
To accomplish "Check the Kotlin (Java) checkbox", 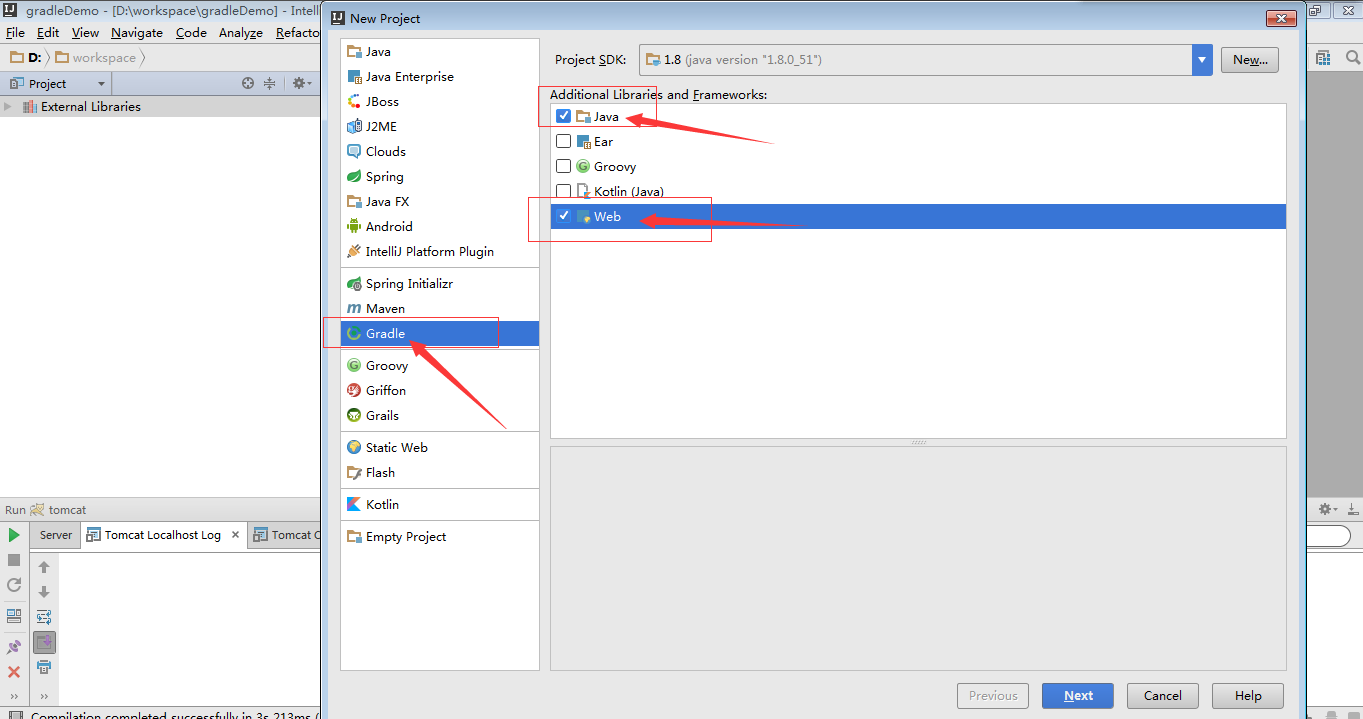I will [x=564, y=191].
